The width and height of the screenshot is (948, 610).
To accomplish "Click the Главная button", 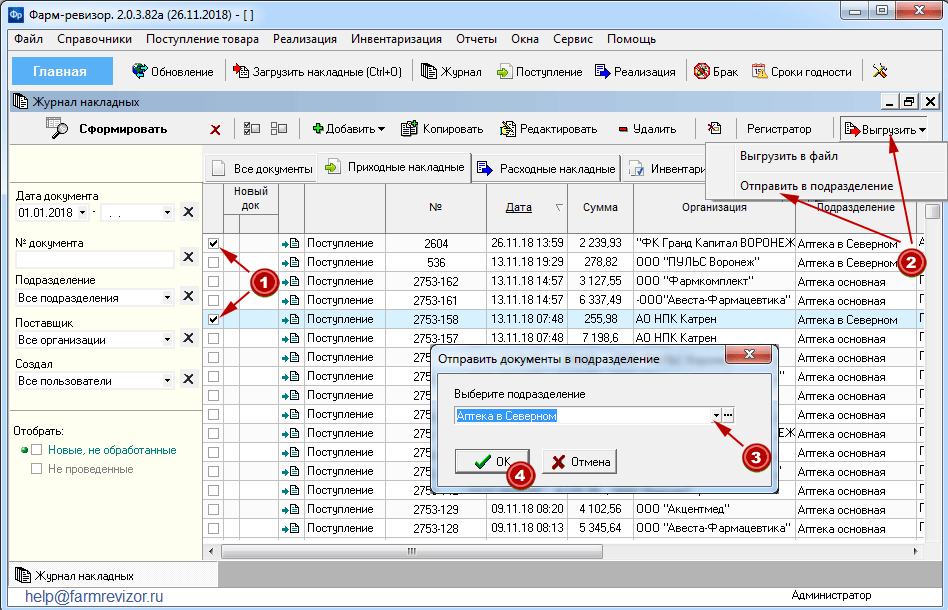I will [x=62, y=71].
